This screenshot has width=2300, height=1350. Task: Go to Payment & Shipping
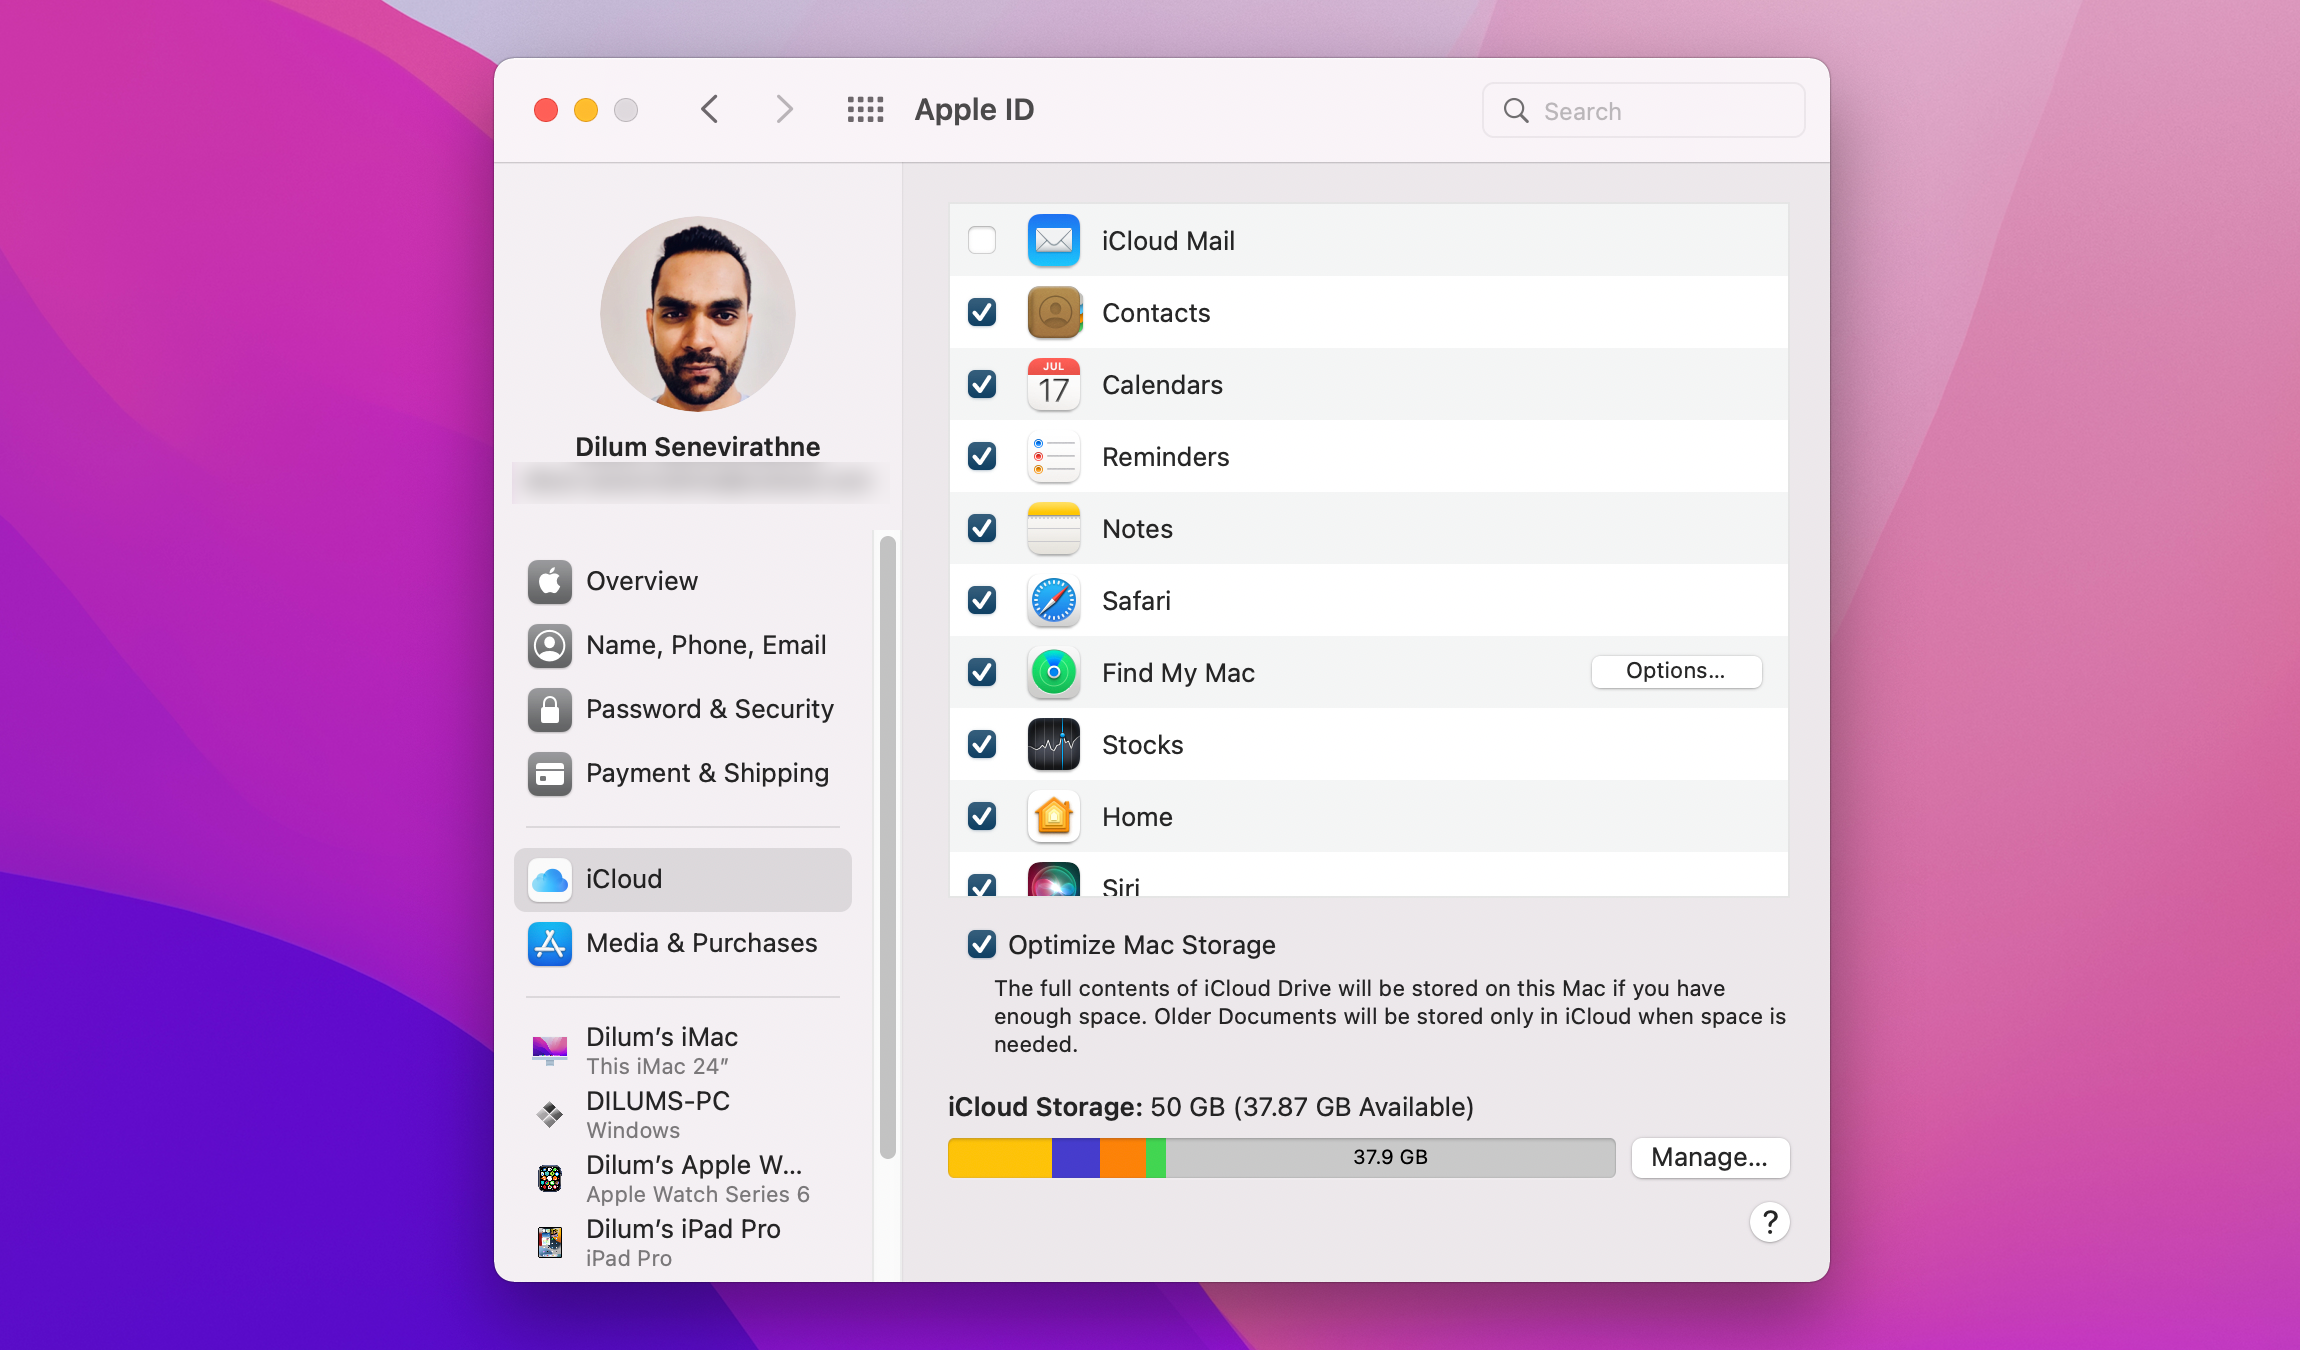pos(683,773)
